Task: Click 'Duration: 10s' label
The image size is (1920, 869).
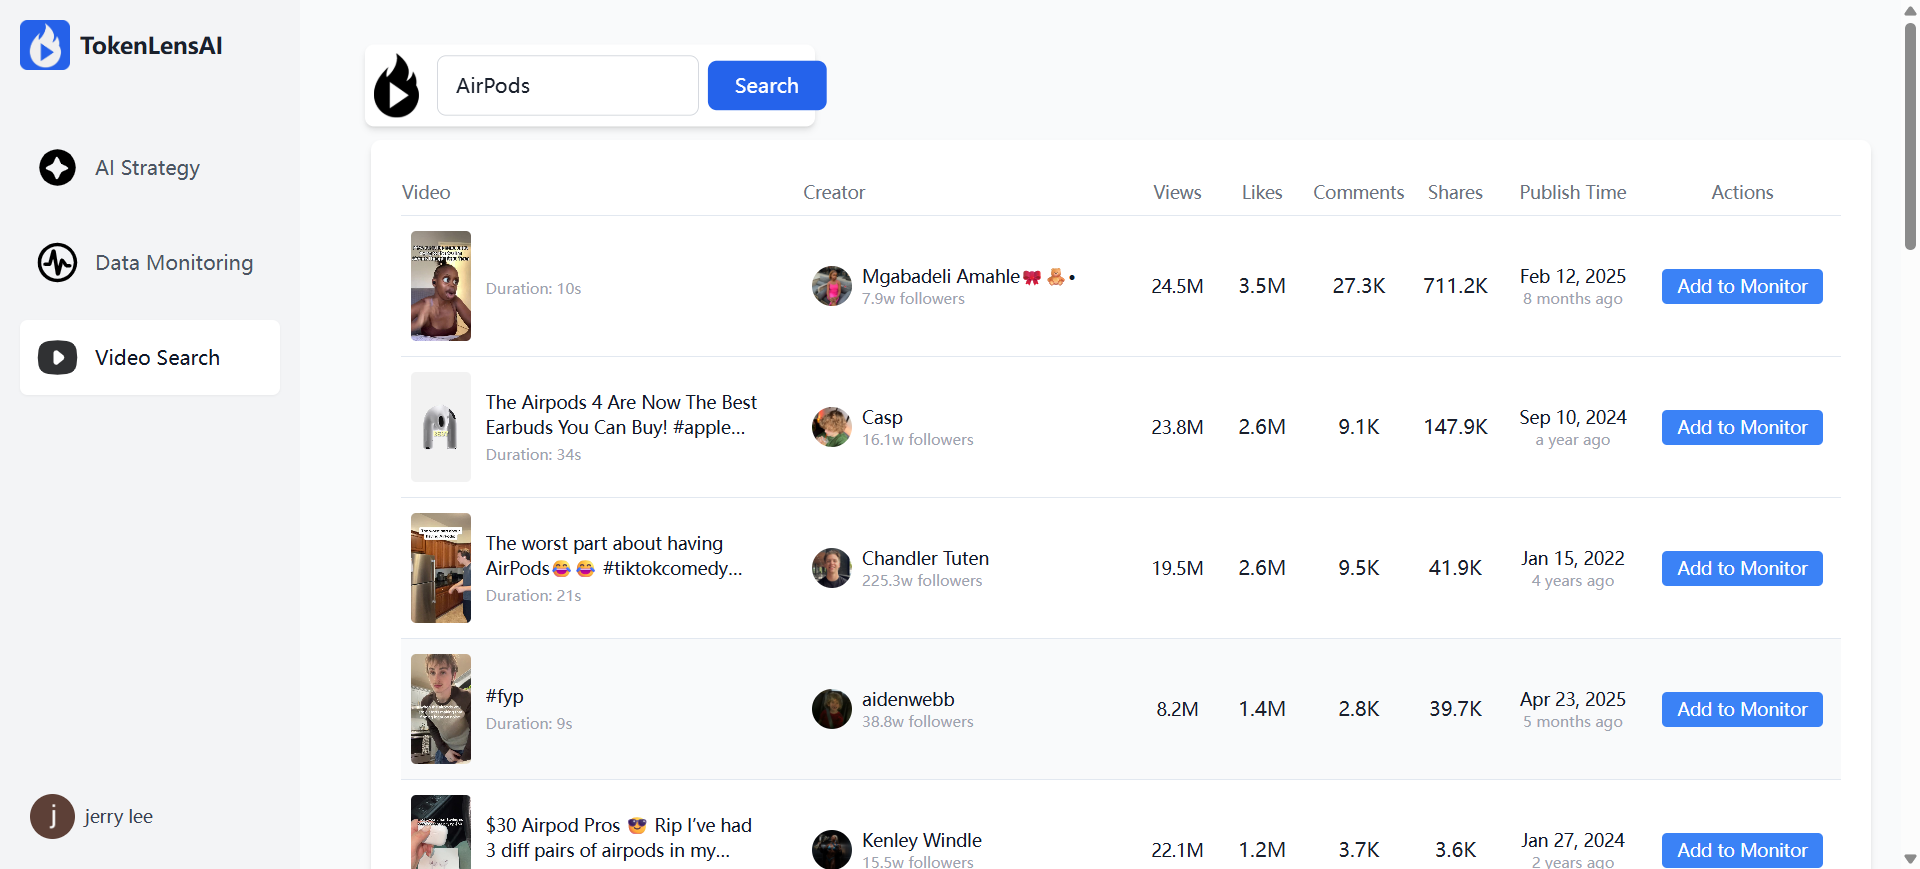Action: tap(533, 288)
